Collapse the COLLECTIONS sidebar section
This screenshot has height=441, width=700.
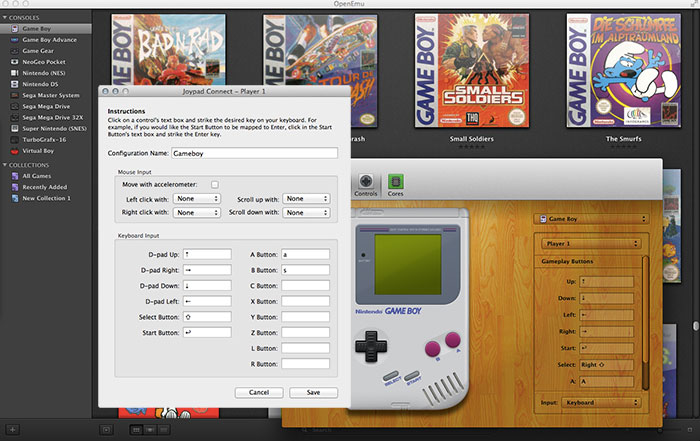click(5, 165)
